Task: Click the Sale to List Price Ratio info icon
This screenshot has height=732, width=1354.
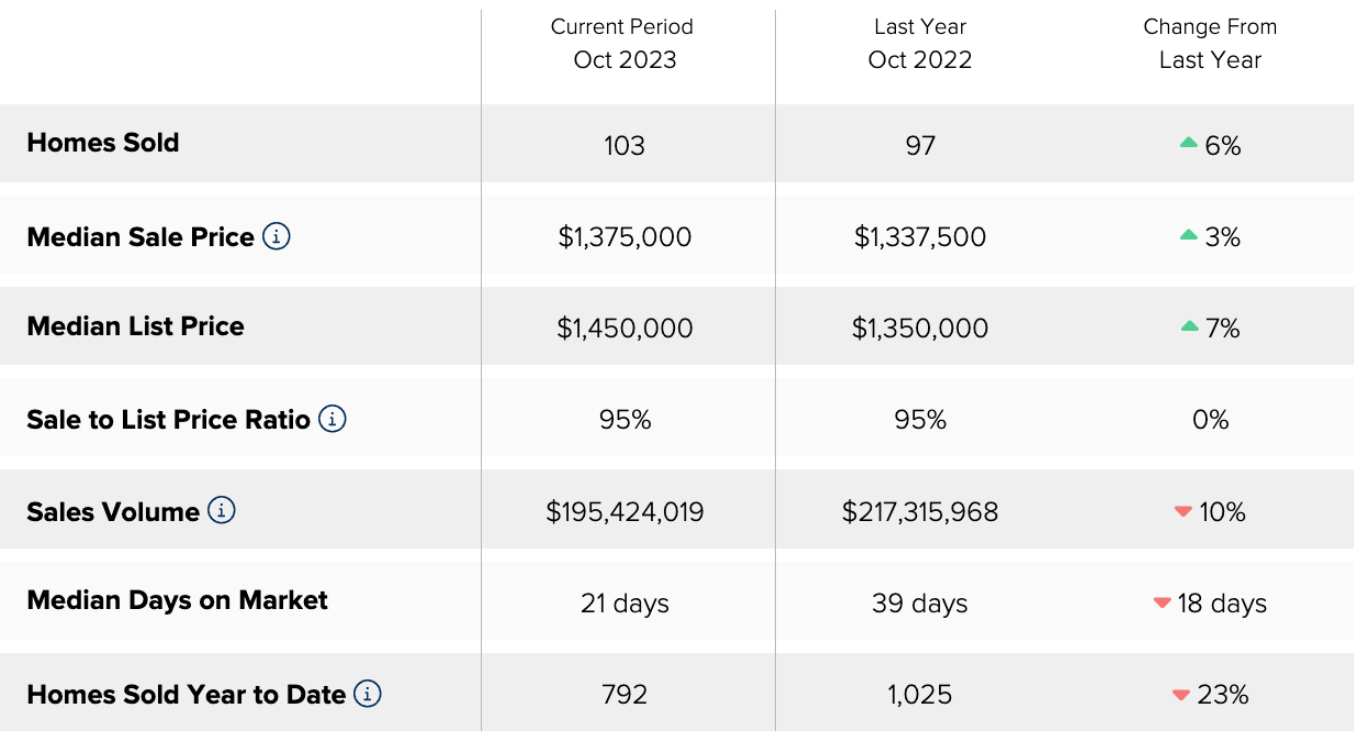Action: click(x=333, y=418)
